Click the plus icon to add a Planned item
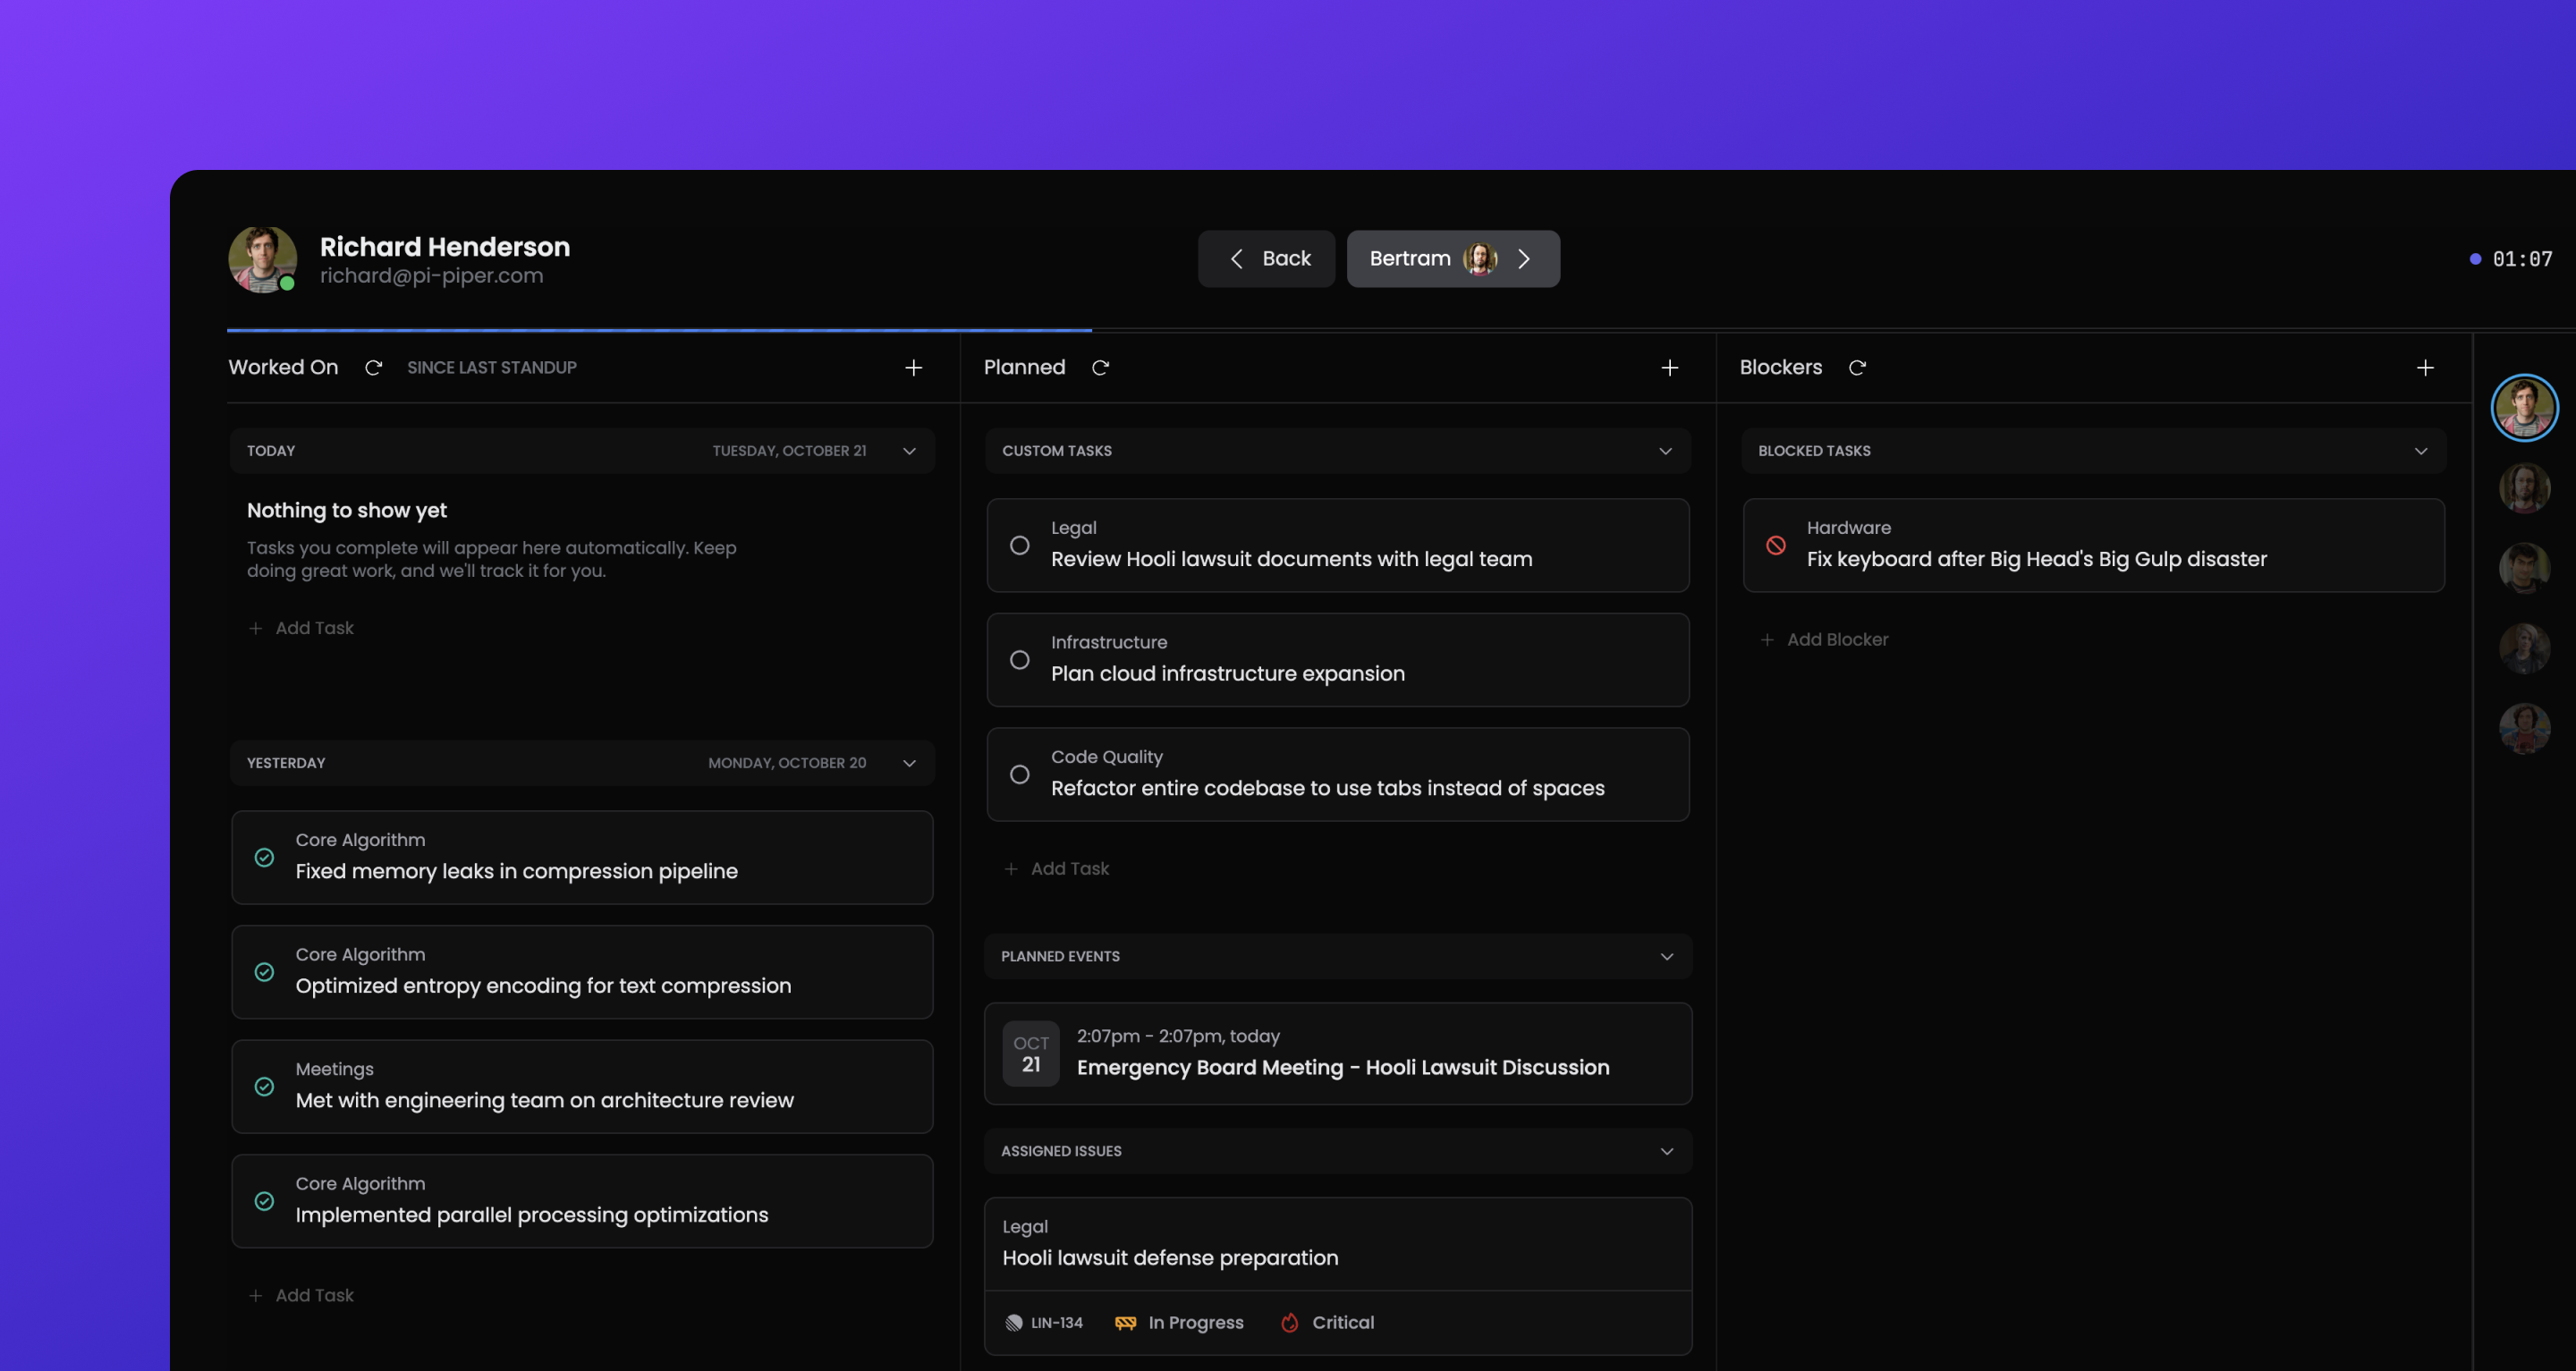The height and width of the screenshot is (1371, 2576). [x=1668, y=367]
